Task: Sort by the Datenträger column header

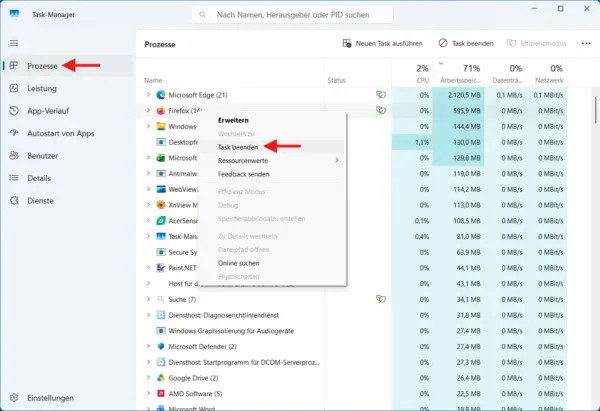Action: [x=505, y=73]
